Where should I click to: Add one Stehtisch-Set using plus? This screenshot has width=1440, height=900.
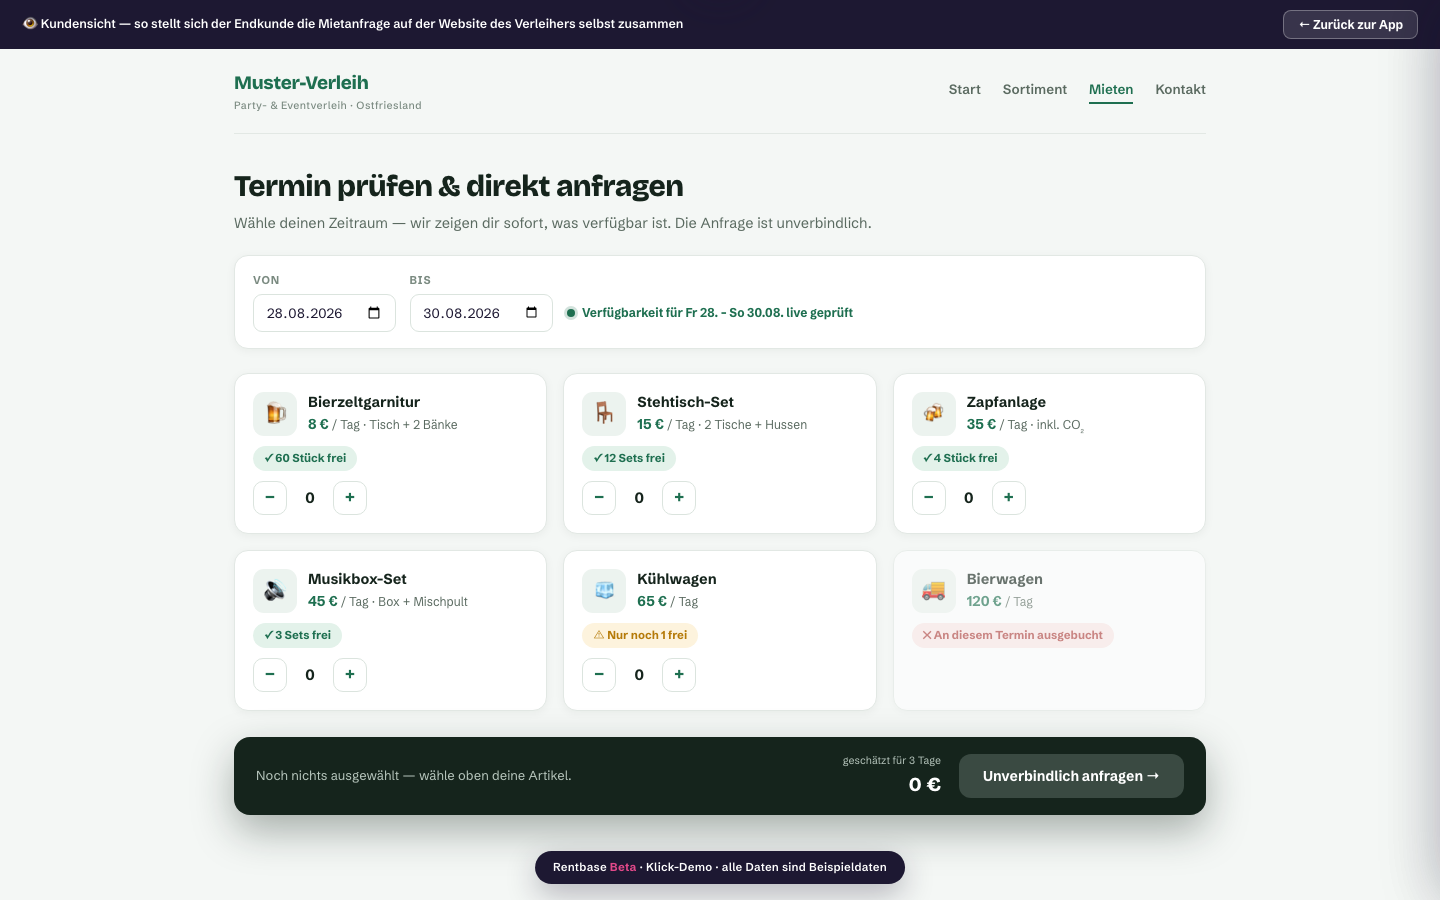coord(679,498)
